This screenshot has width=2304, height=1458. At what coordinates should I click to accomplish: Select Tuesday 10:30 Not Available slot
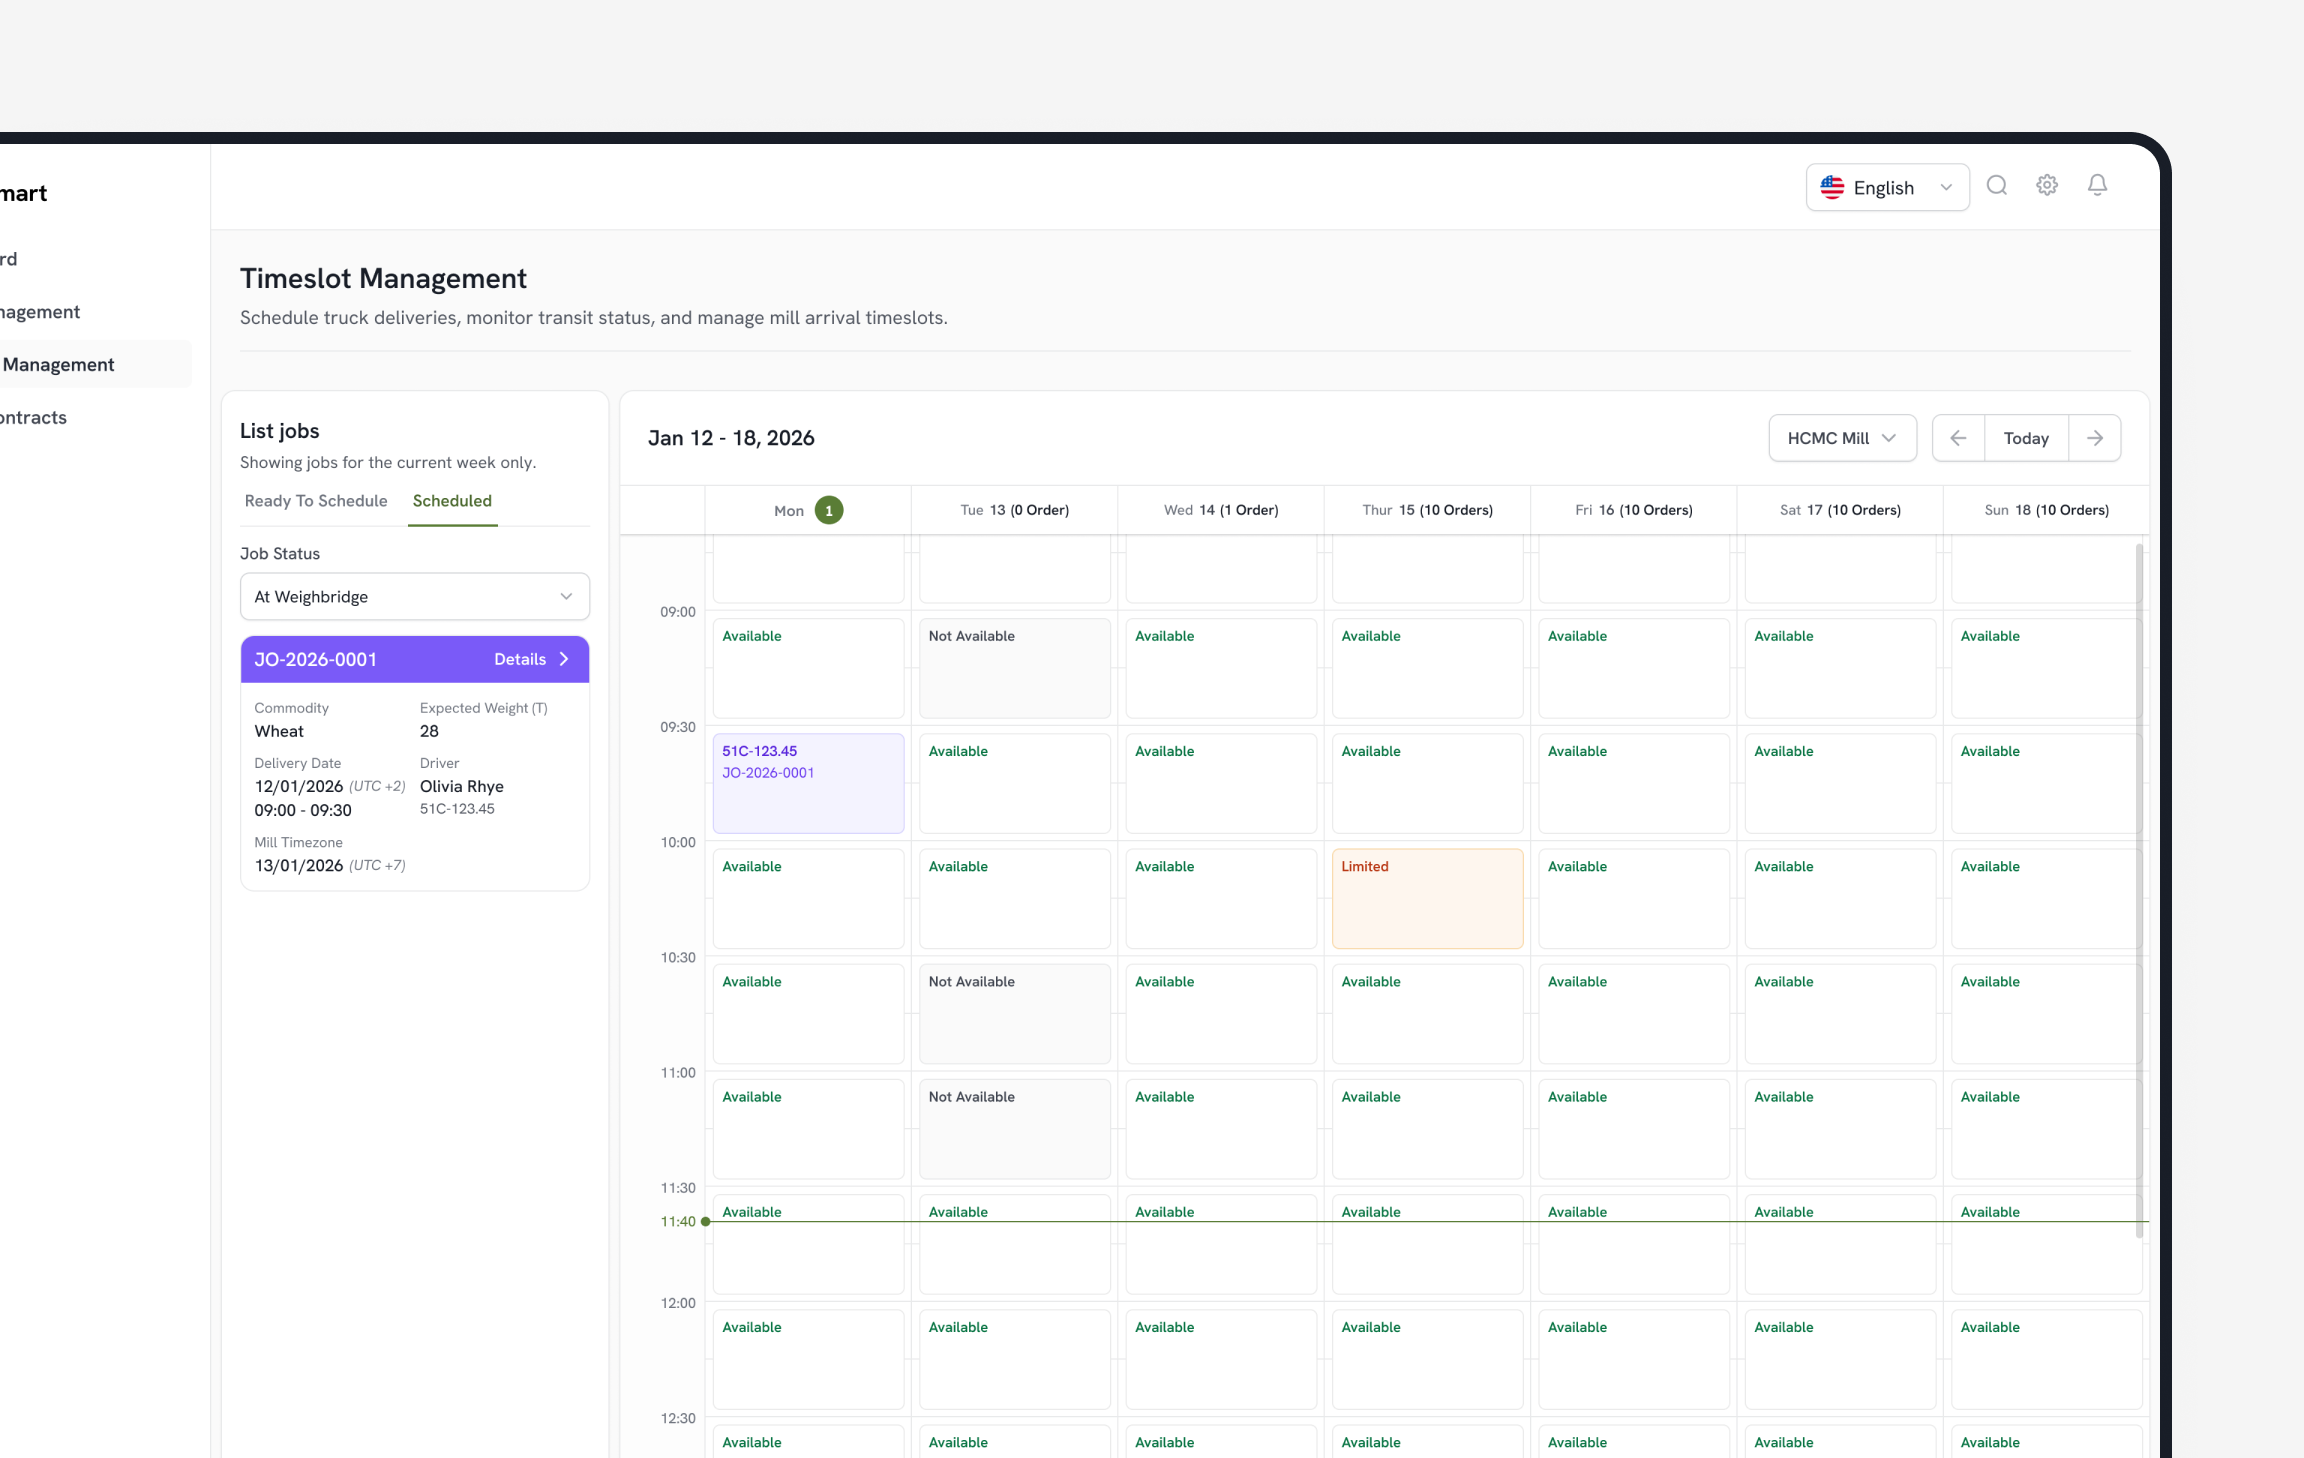pos(1014,1013)
